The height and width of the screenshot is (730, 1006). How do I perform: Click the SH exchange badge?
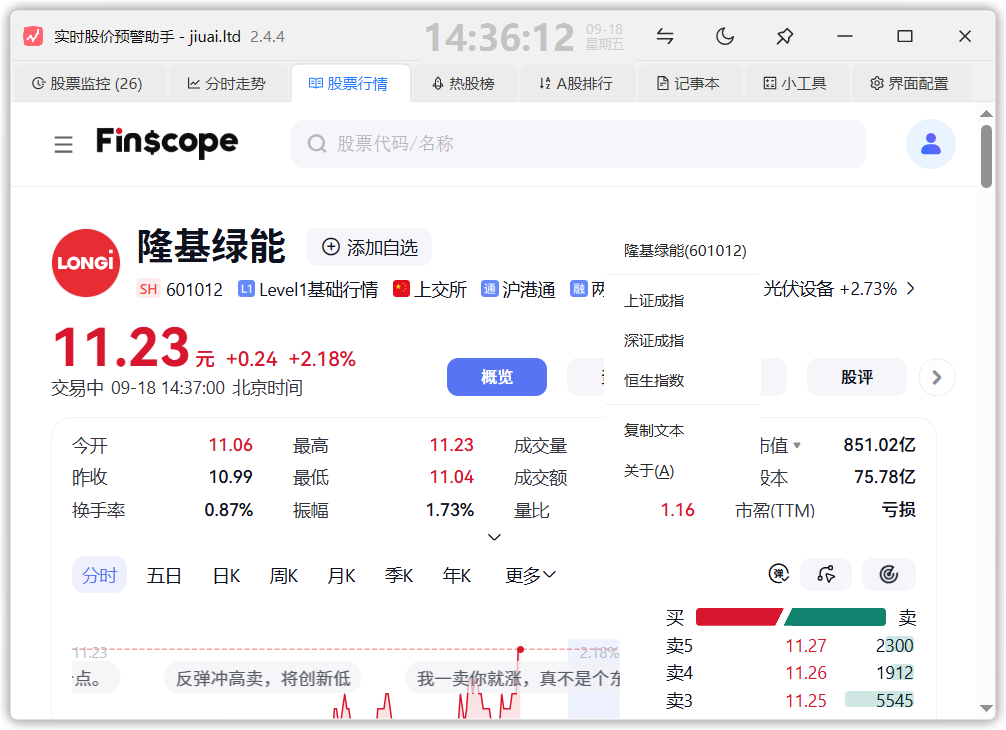[x=148, y=289]
